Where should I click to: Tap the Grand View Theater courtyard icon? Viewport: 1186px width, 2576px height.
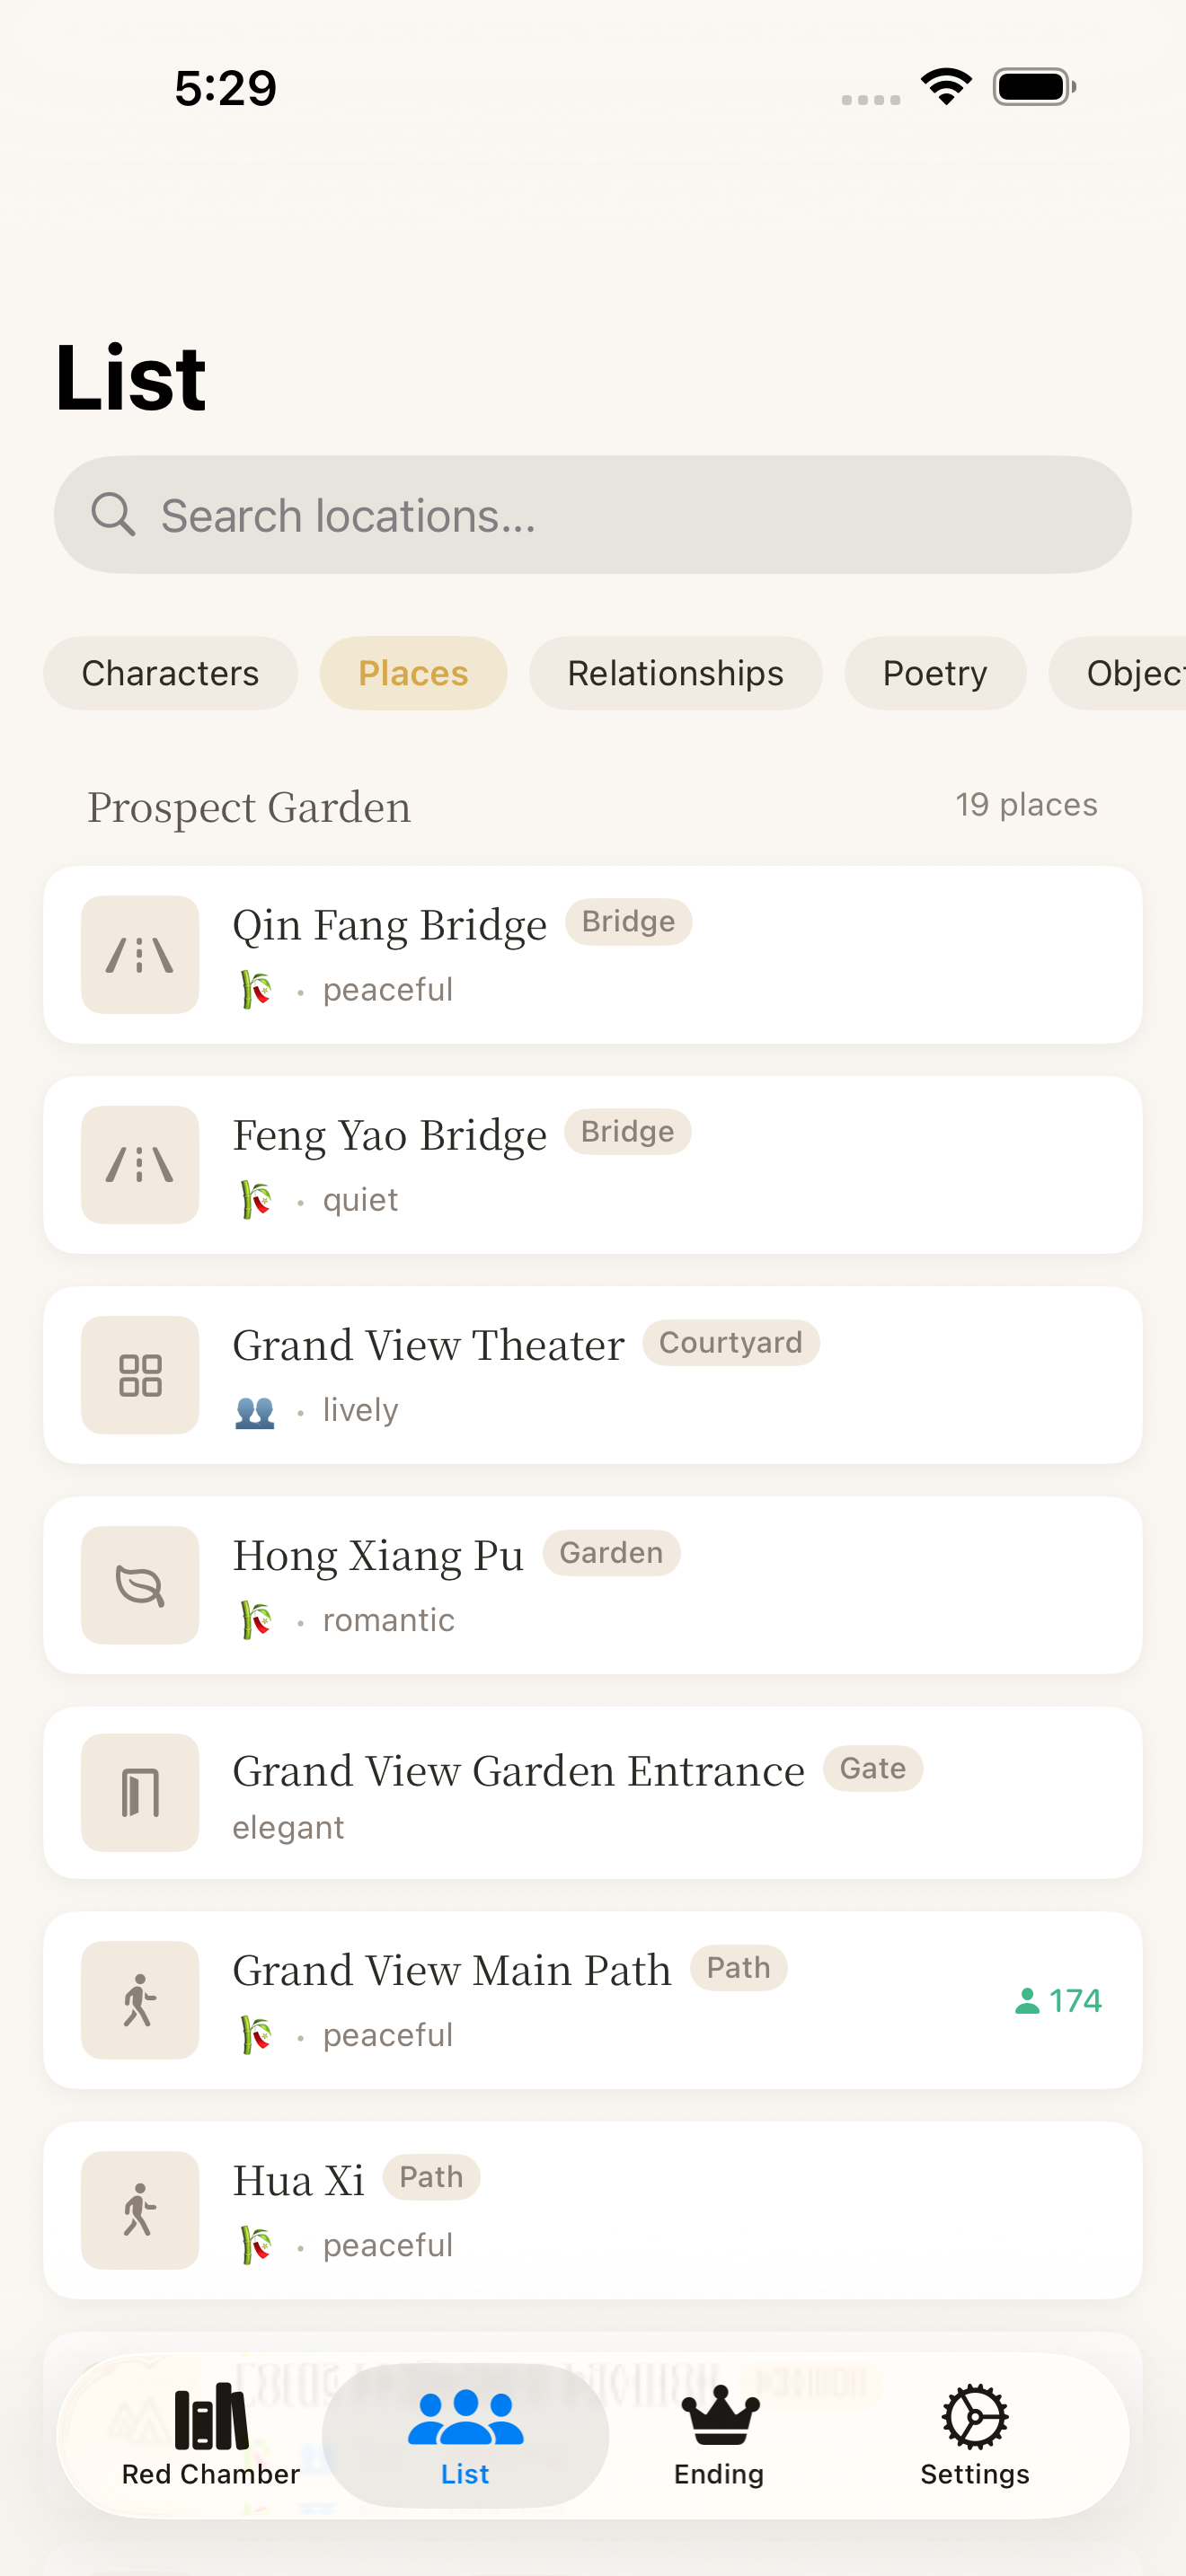tap(140, 1375)
